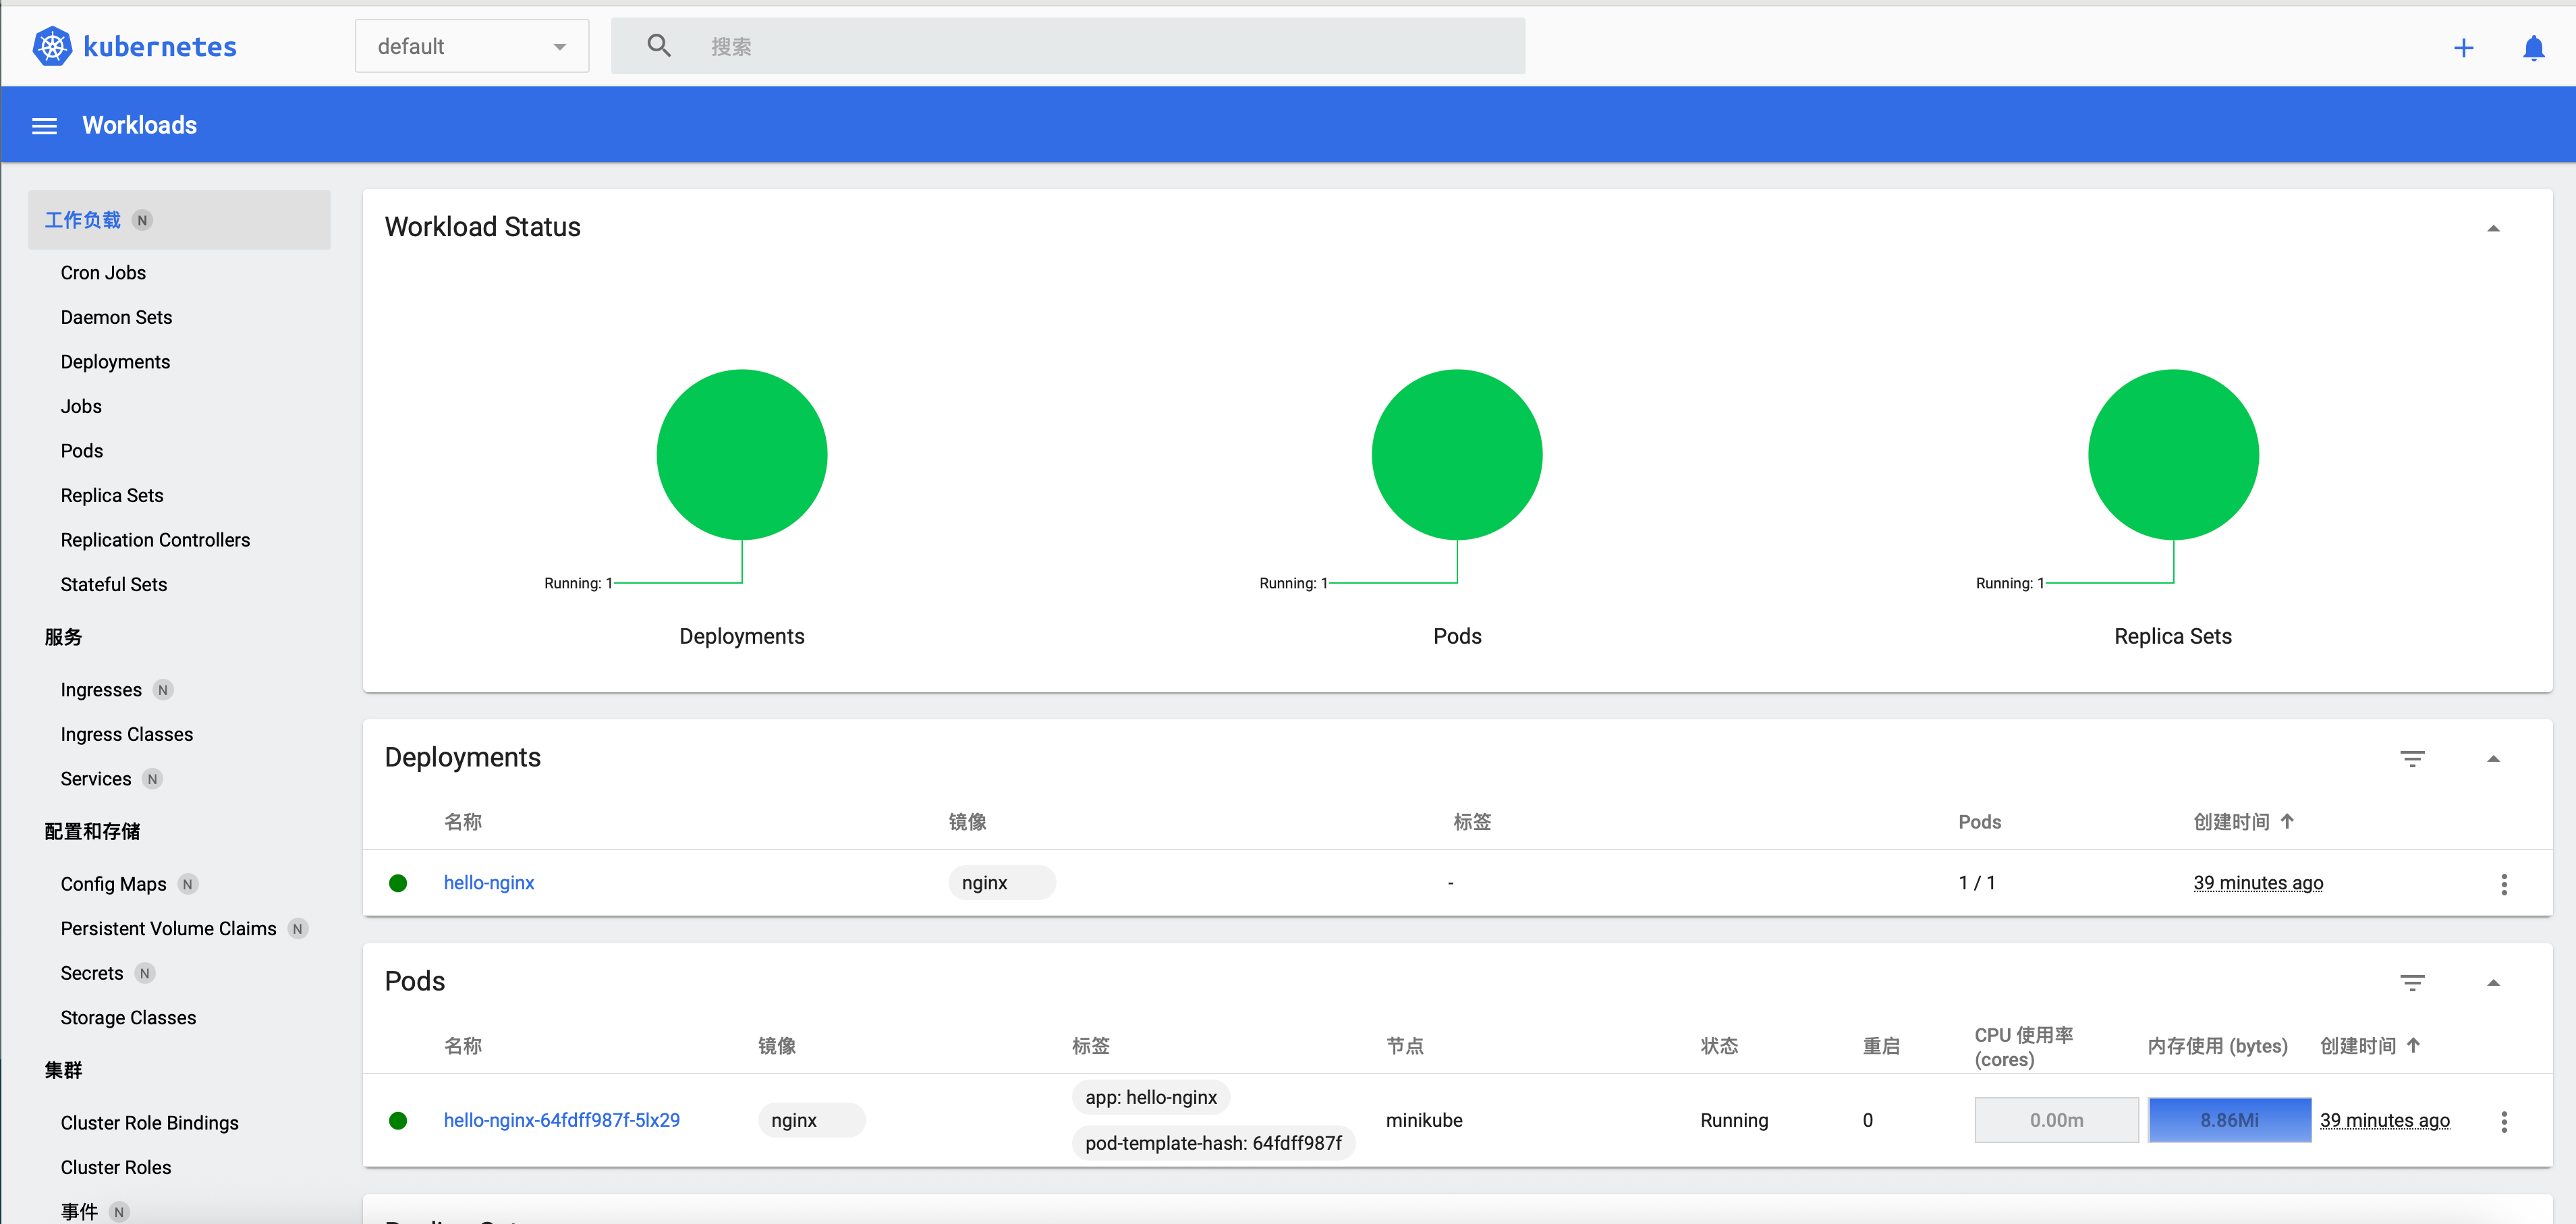Viewport: 2576px width, 1224px height.
Task: Open Stateful Sets in the sidebar
Action: pos(114,584)
